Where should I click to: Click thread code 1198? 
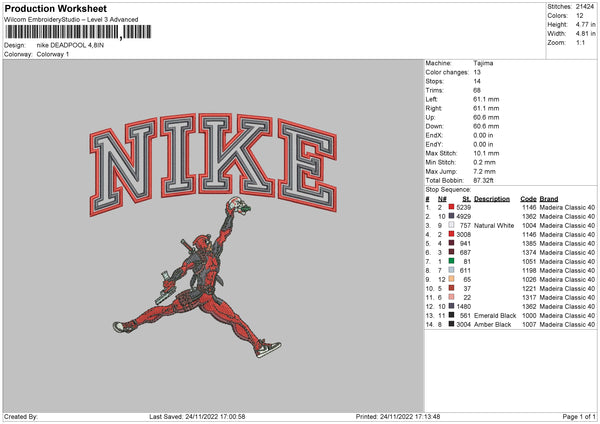click(529, 271)
